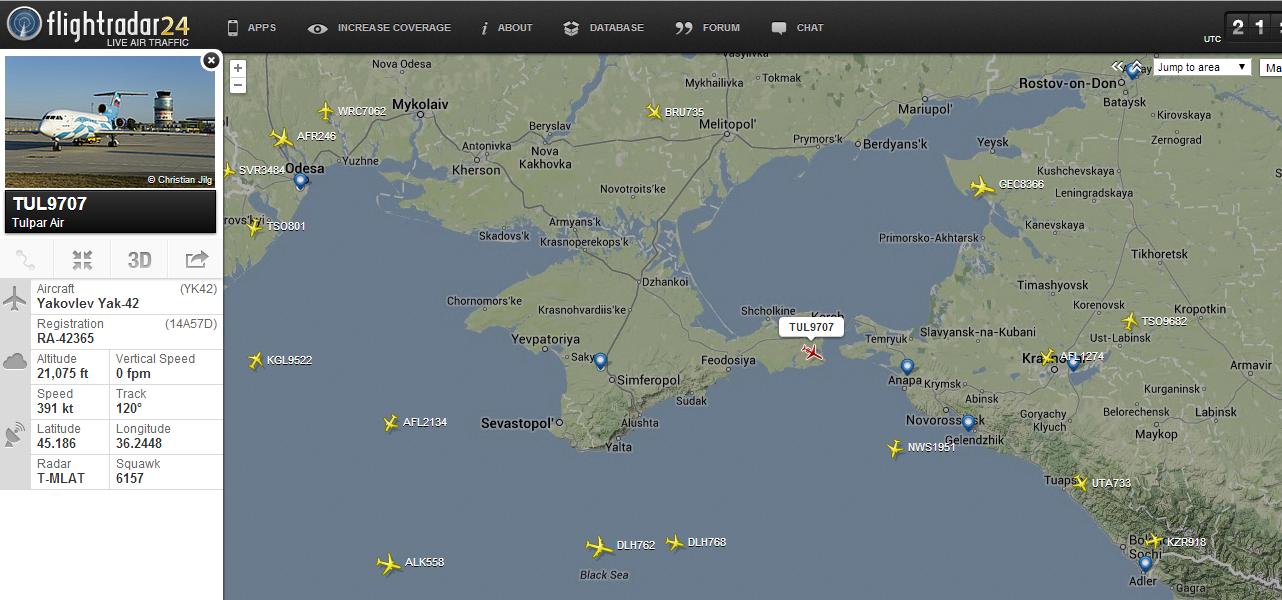Open the map type selector on the right edge

(x=1272, y=67)
